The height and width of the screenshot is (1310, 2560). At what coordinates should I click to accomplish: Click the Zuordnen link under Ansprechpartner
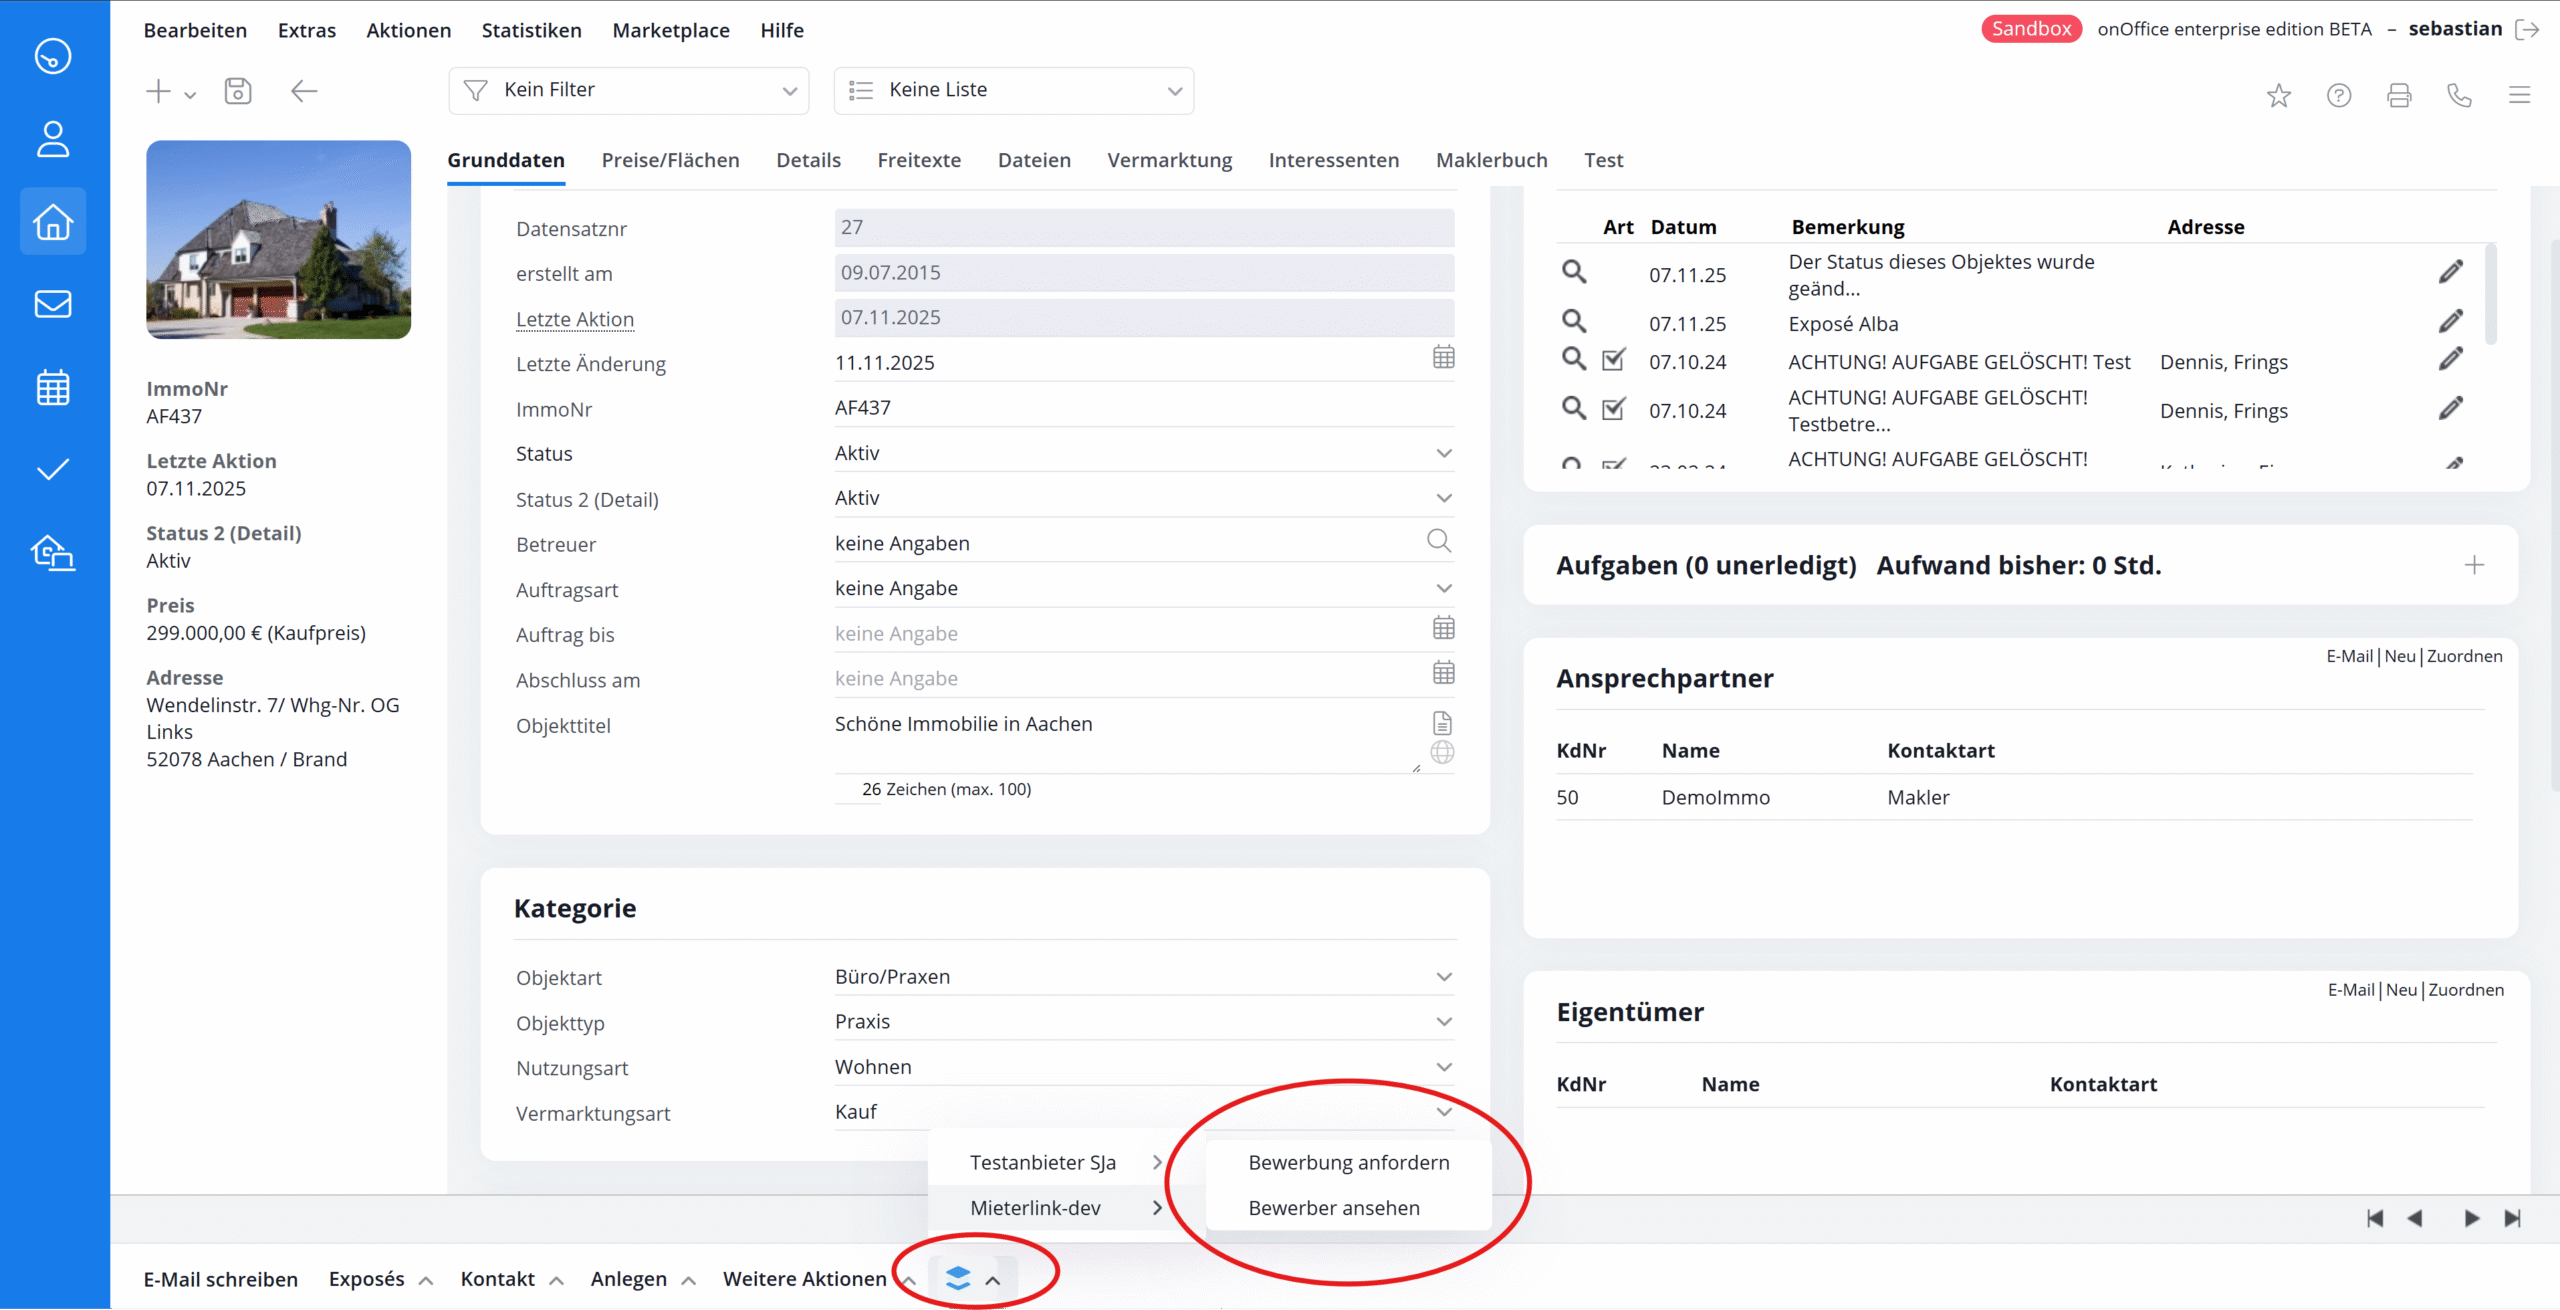2464,656
